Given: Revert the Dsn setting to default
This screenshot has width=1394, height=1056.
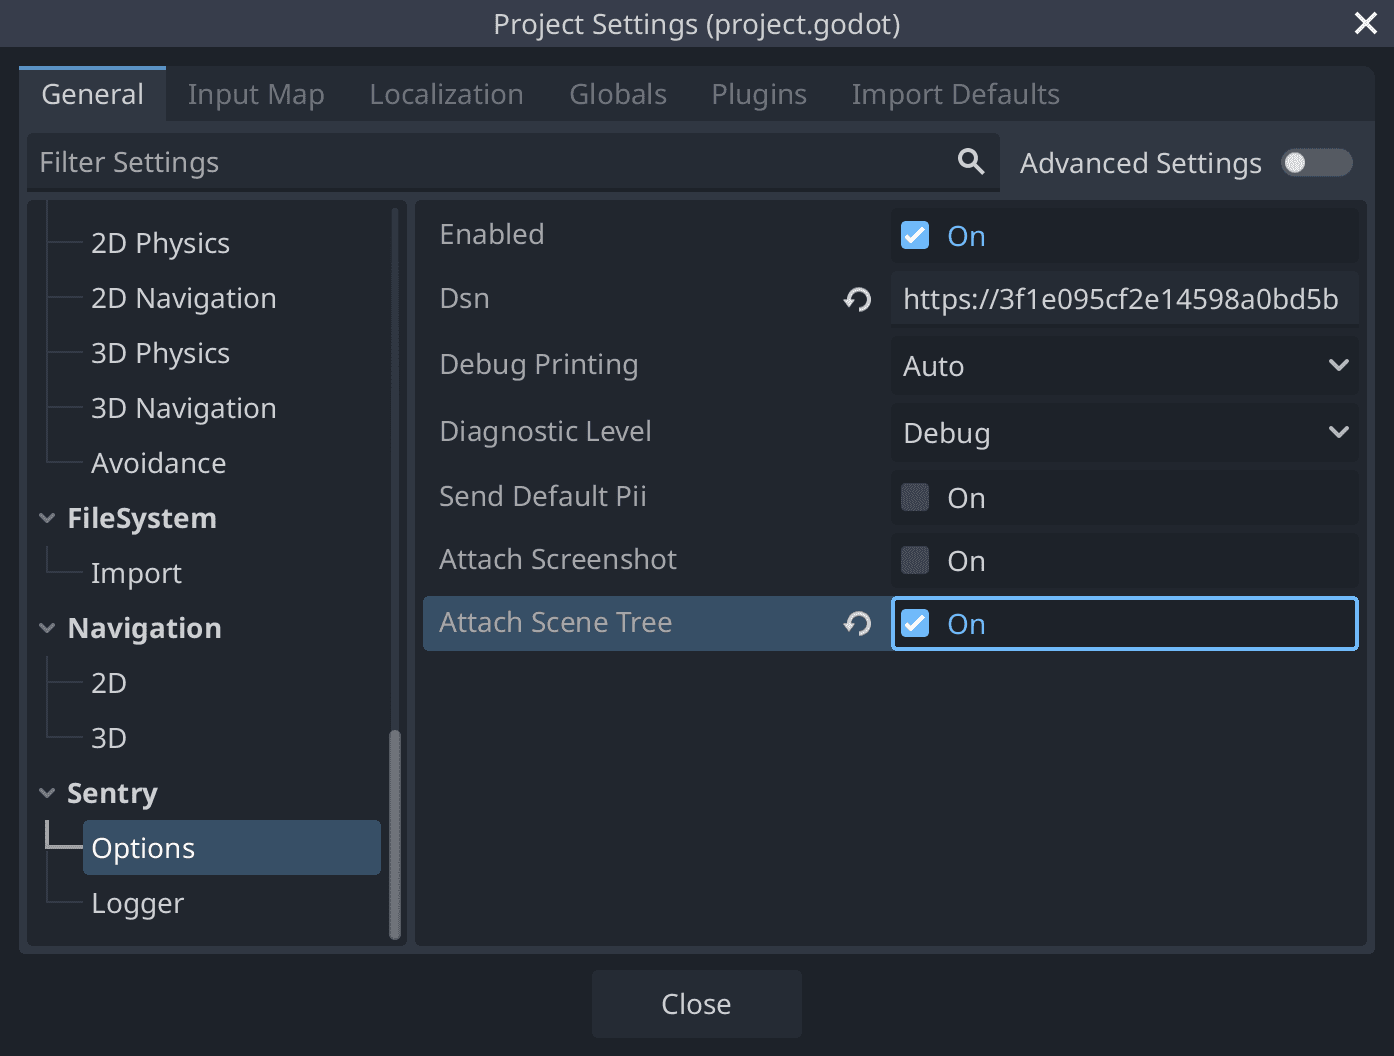Looking at the screenshot, I should pos(856,299).
